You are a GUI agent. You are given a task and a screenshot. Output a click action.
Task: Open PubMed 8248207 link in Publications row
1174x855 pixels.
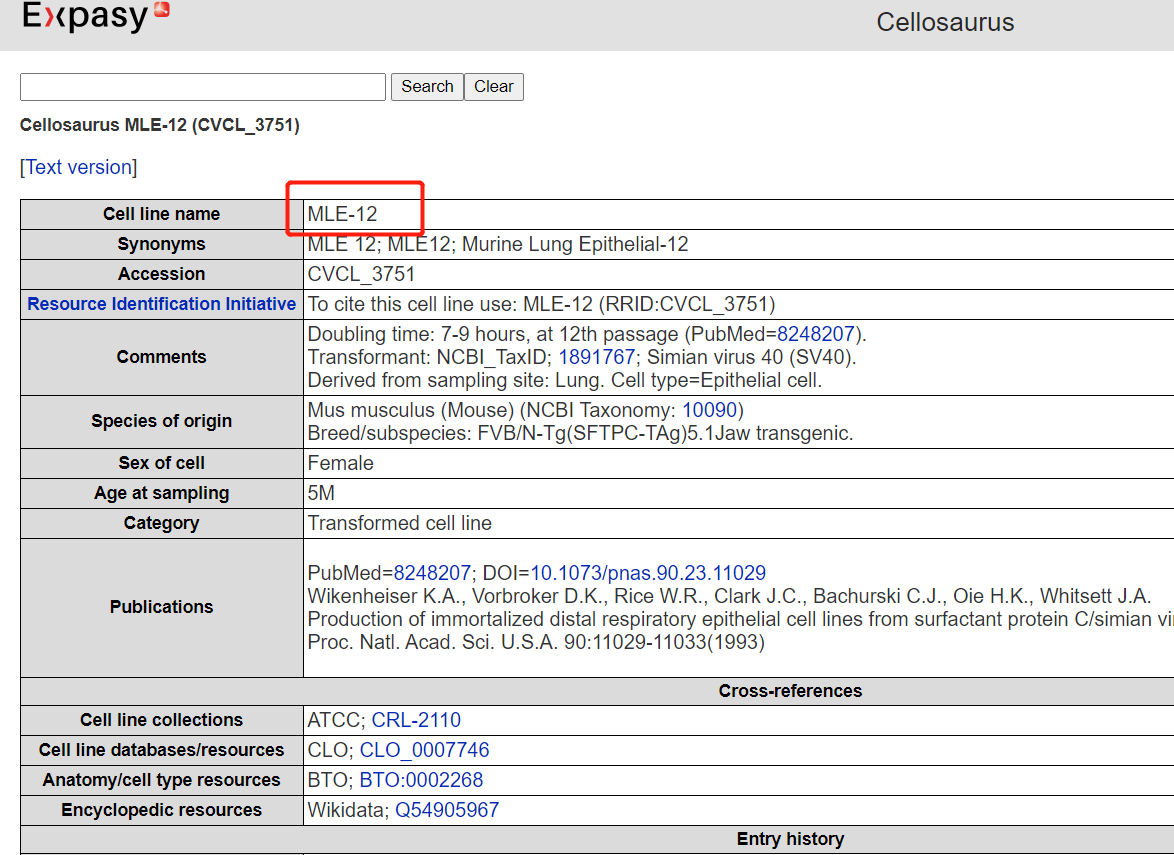pos(432,573)
